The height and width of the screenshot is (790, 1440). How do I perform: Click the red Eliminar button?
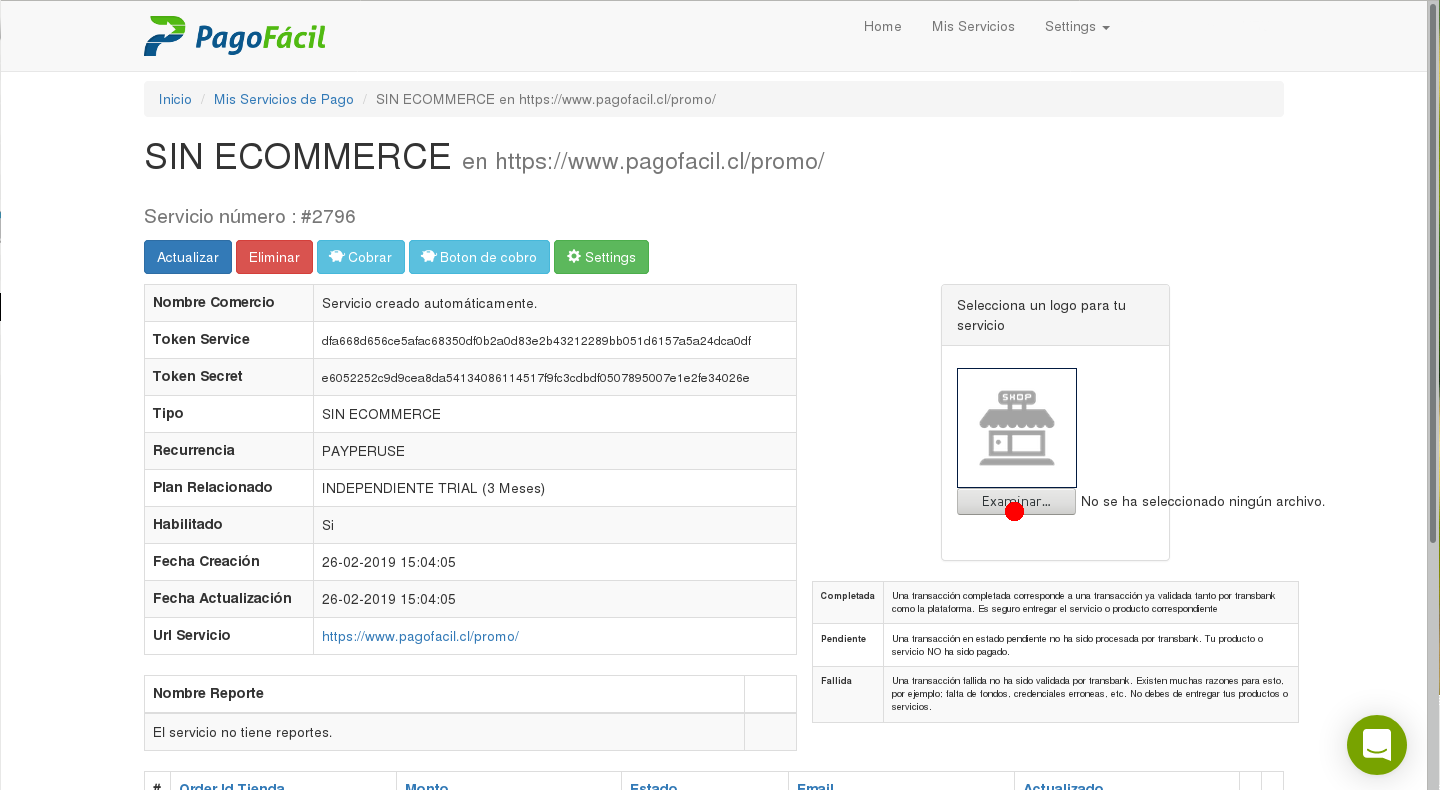tap(274, 257)
